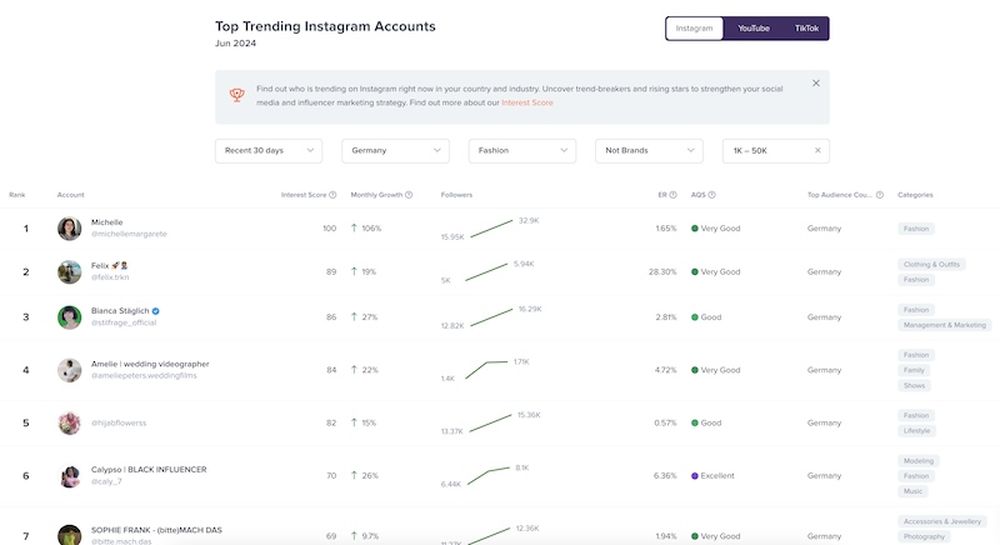Screen dimensions: 1000x545
Task: Open SOPHIE FRANK - (bitte)MACH DAS account
Action: [156, 530]
